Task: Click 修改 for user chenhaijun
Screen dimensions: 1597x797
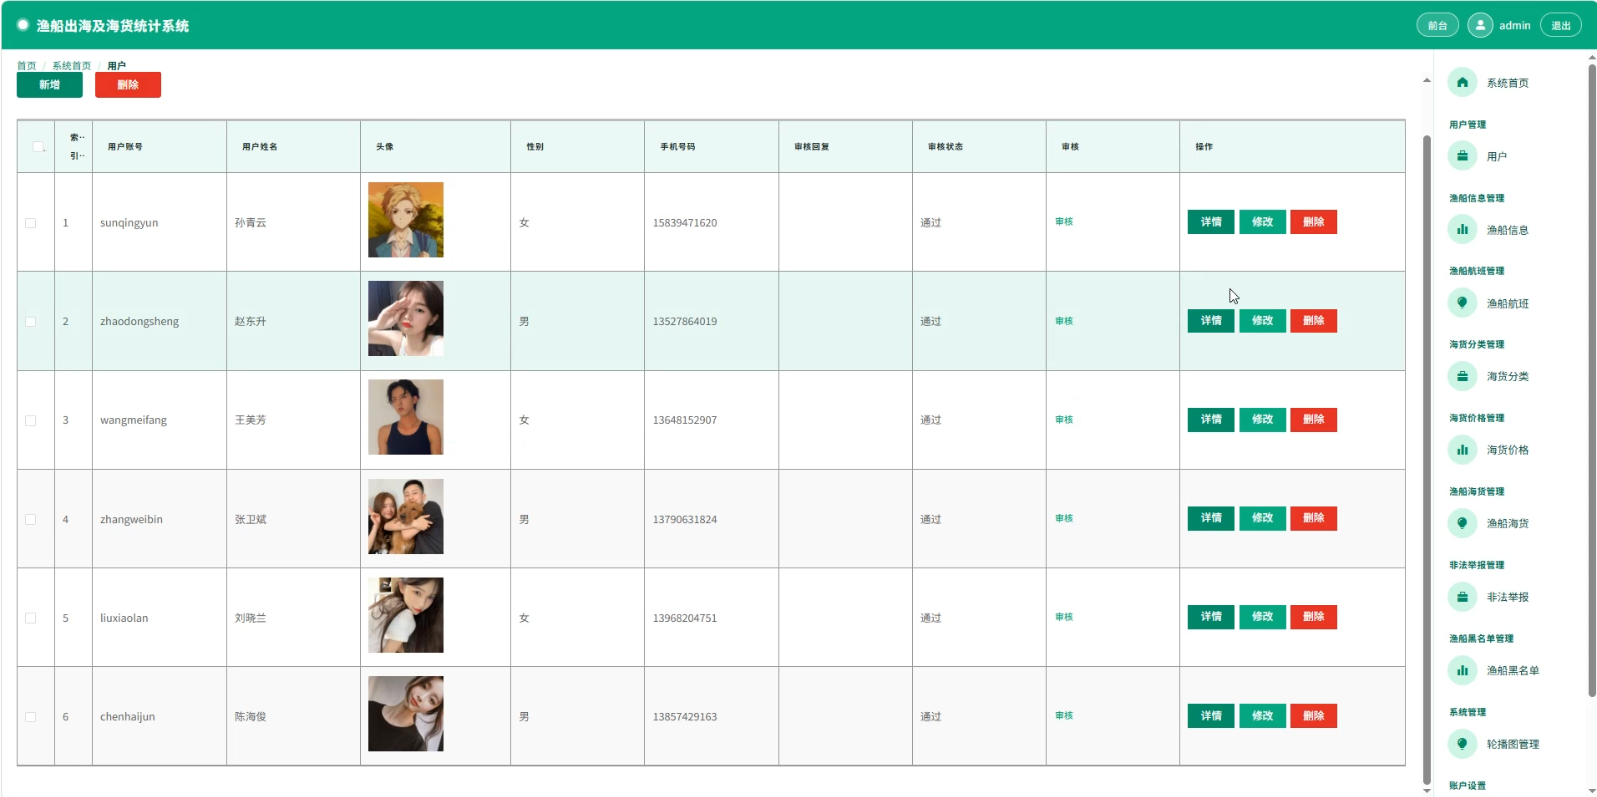Action: 1263,716
